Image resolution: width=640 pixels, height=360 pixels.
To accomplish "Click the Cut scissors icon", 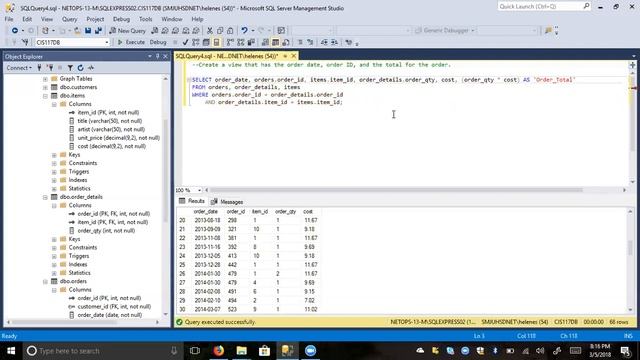I will (x=210, y=31).
